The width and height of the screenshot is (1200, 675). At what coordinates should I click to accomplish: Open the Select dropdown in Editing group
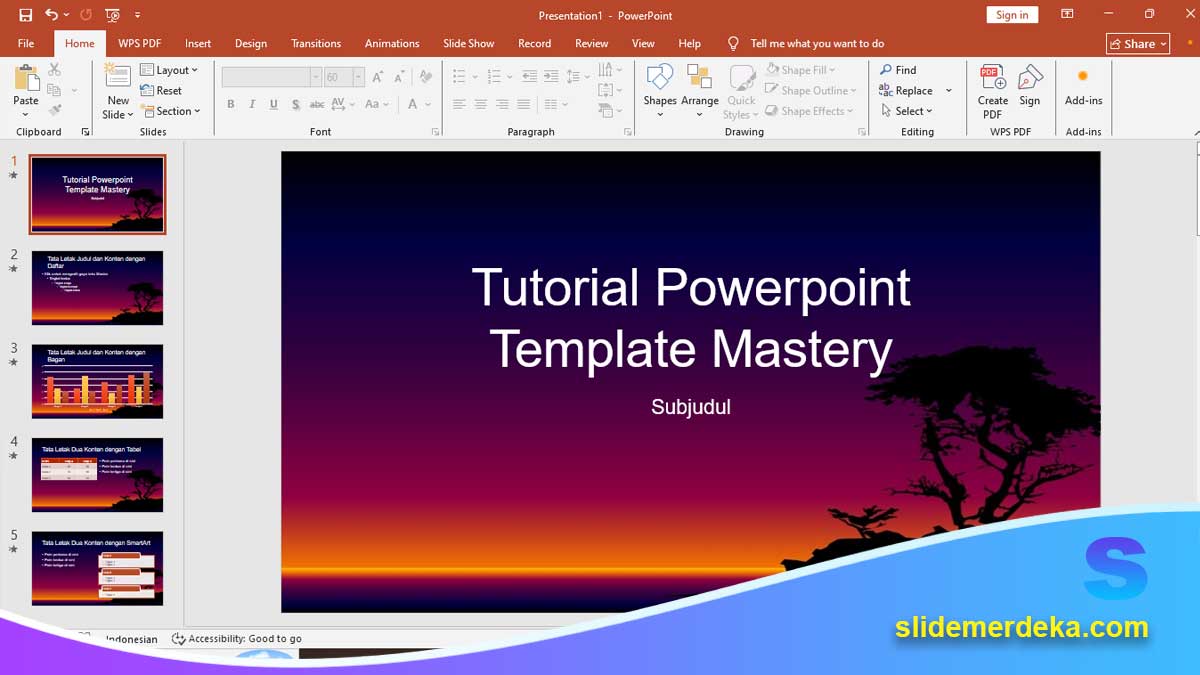906,111
